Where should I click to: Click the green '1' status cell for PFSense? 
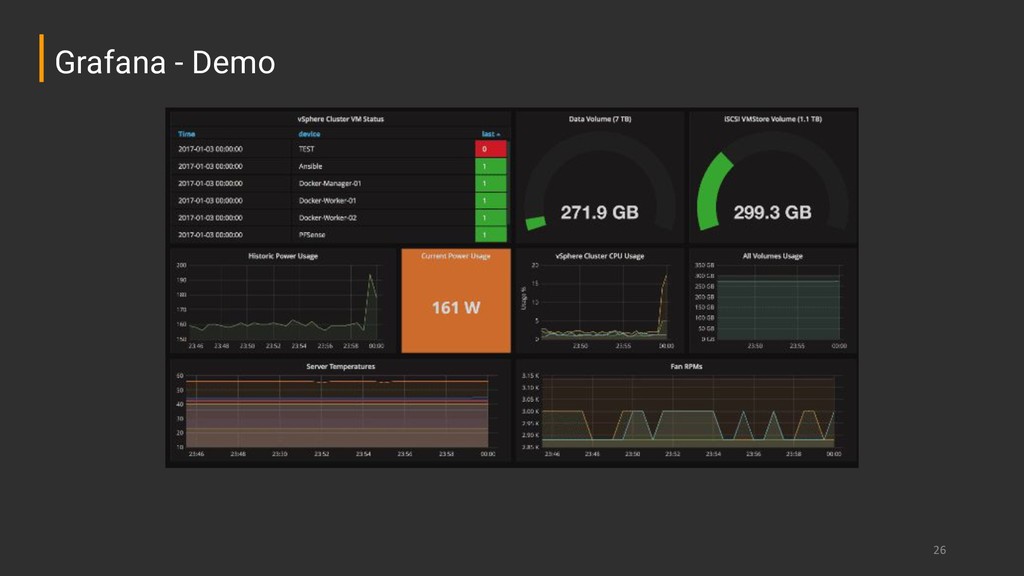491,234
